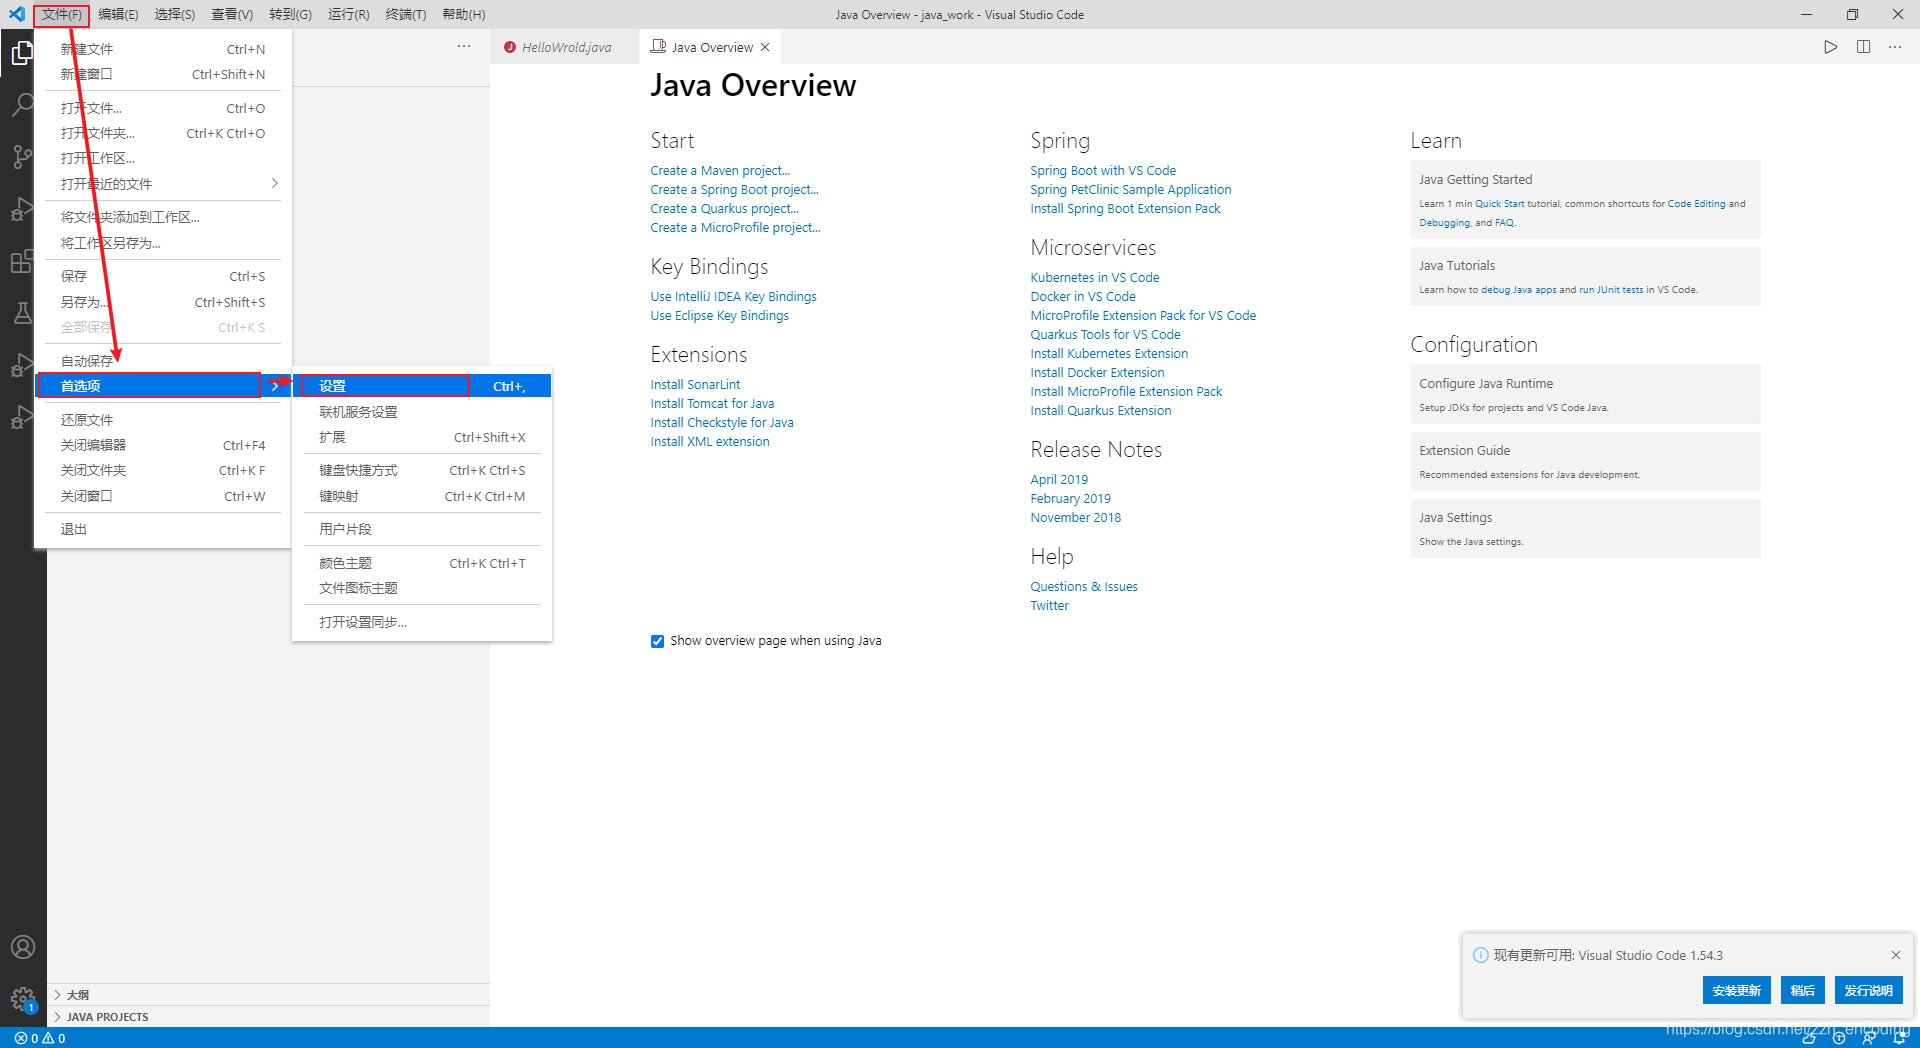Click the Split Editor icon

pos(1863,47)
